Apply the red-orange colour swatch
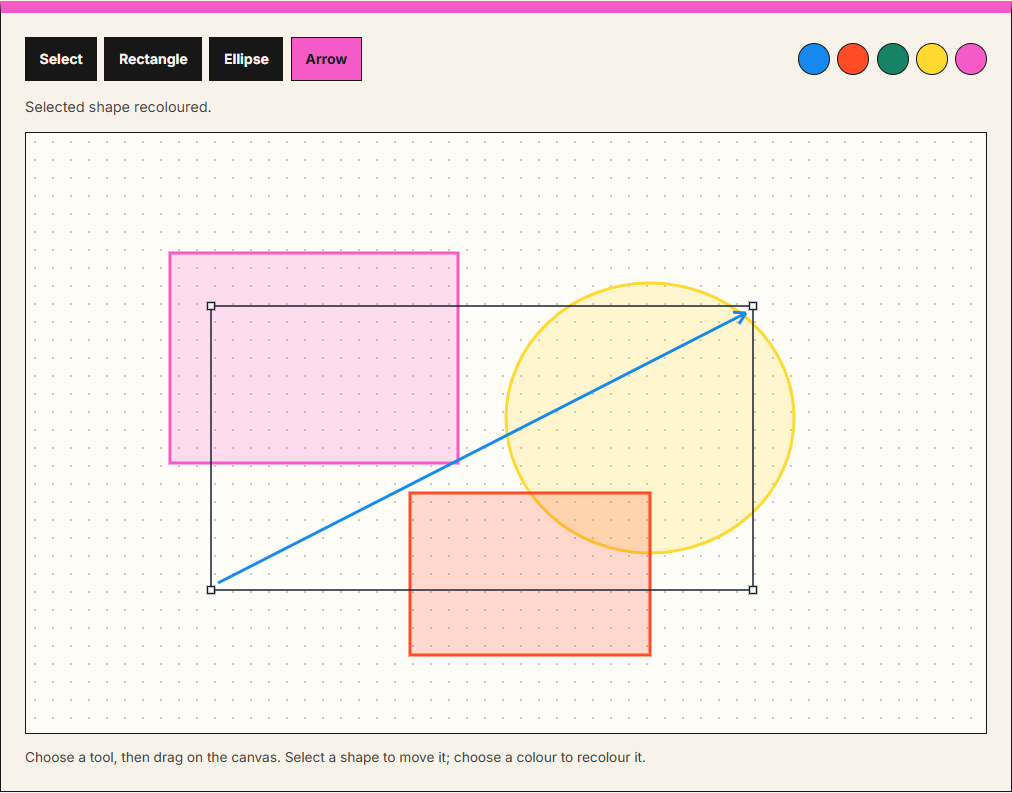The image size is (1012, 793). tap(853, 59)
